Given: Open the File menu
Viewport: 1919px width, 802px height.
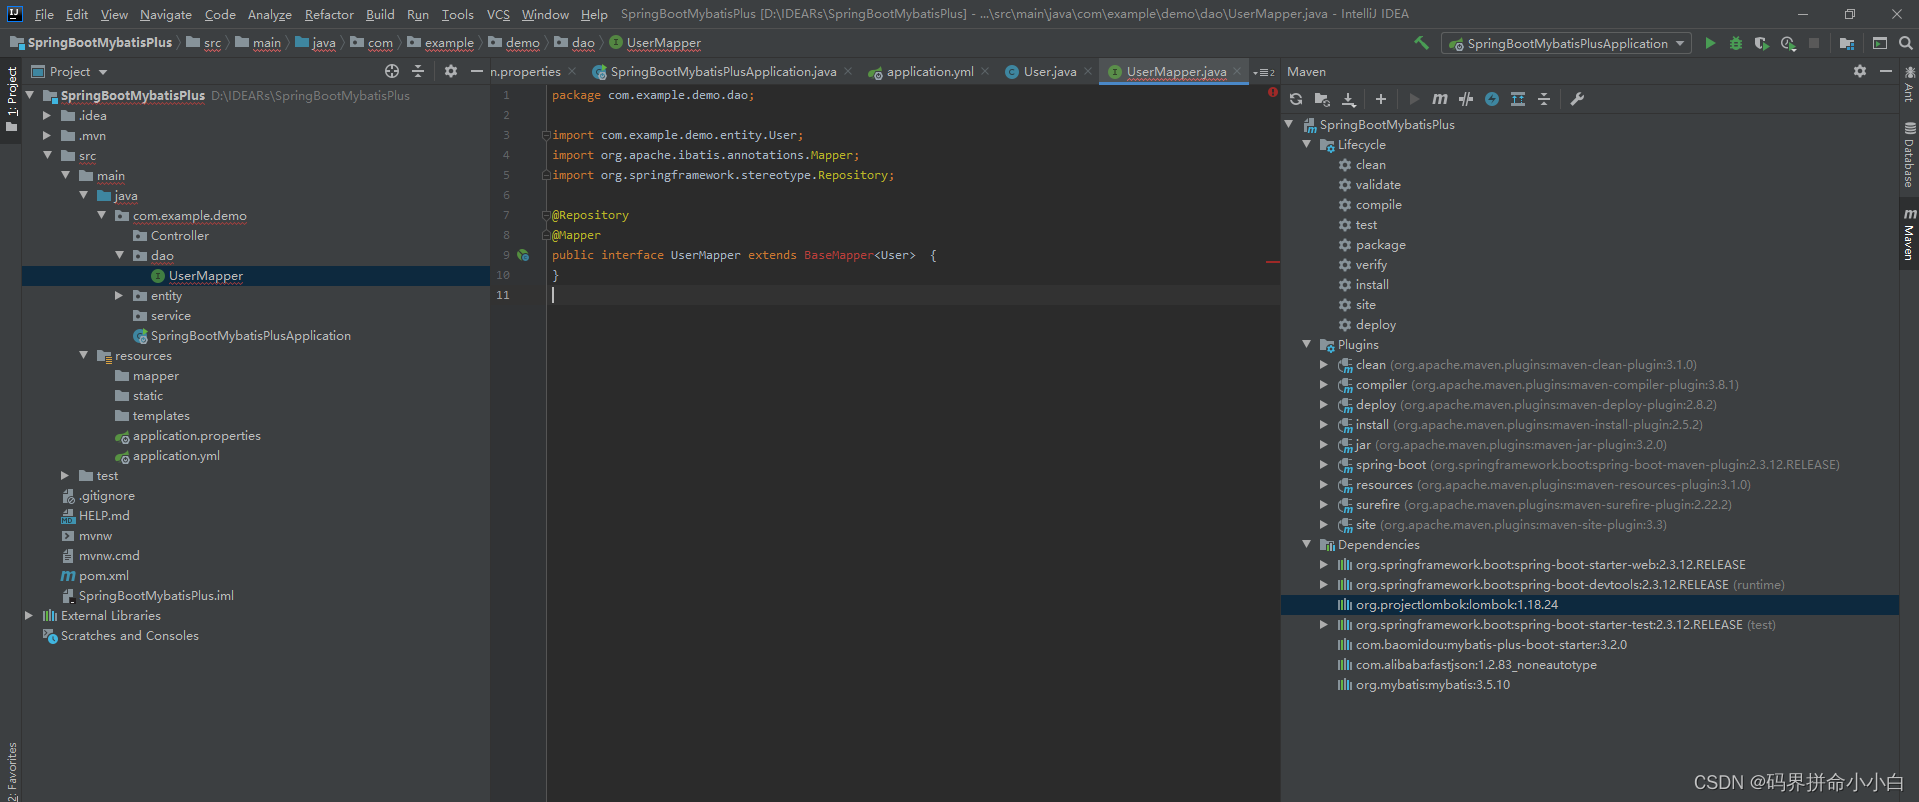Looking at the screenshot, I should click(44, 14).
